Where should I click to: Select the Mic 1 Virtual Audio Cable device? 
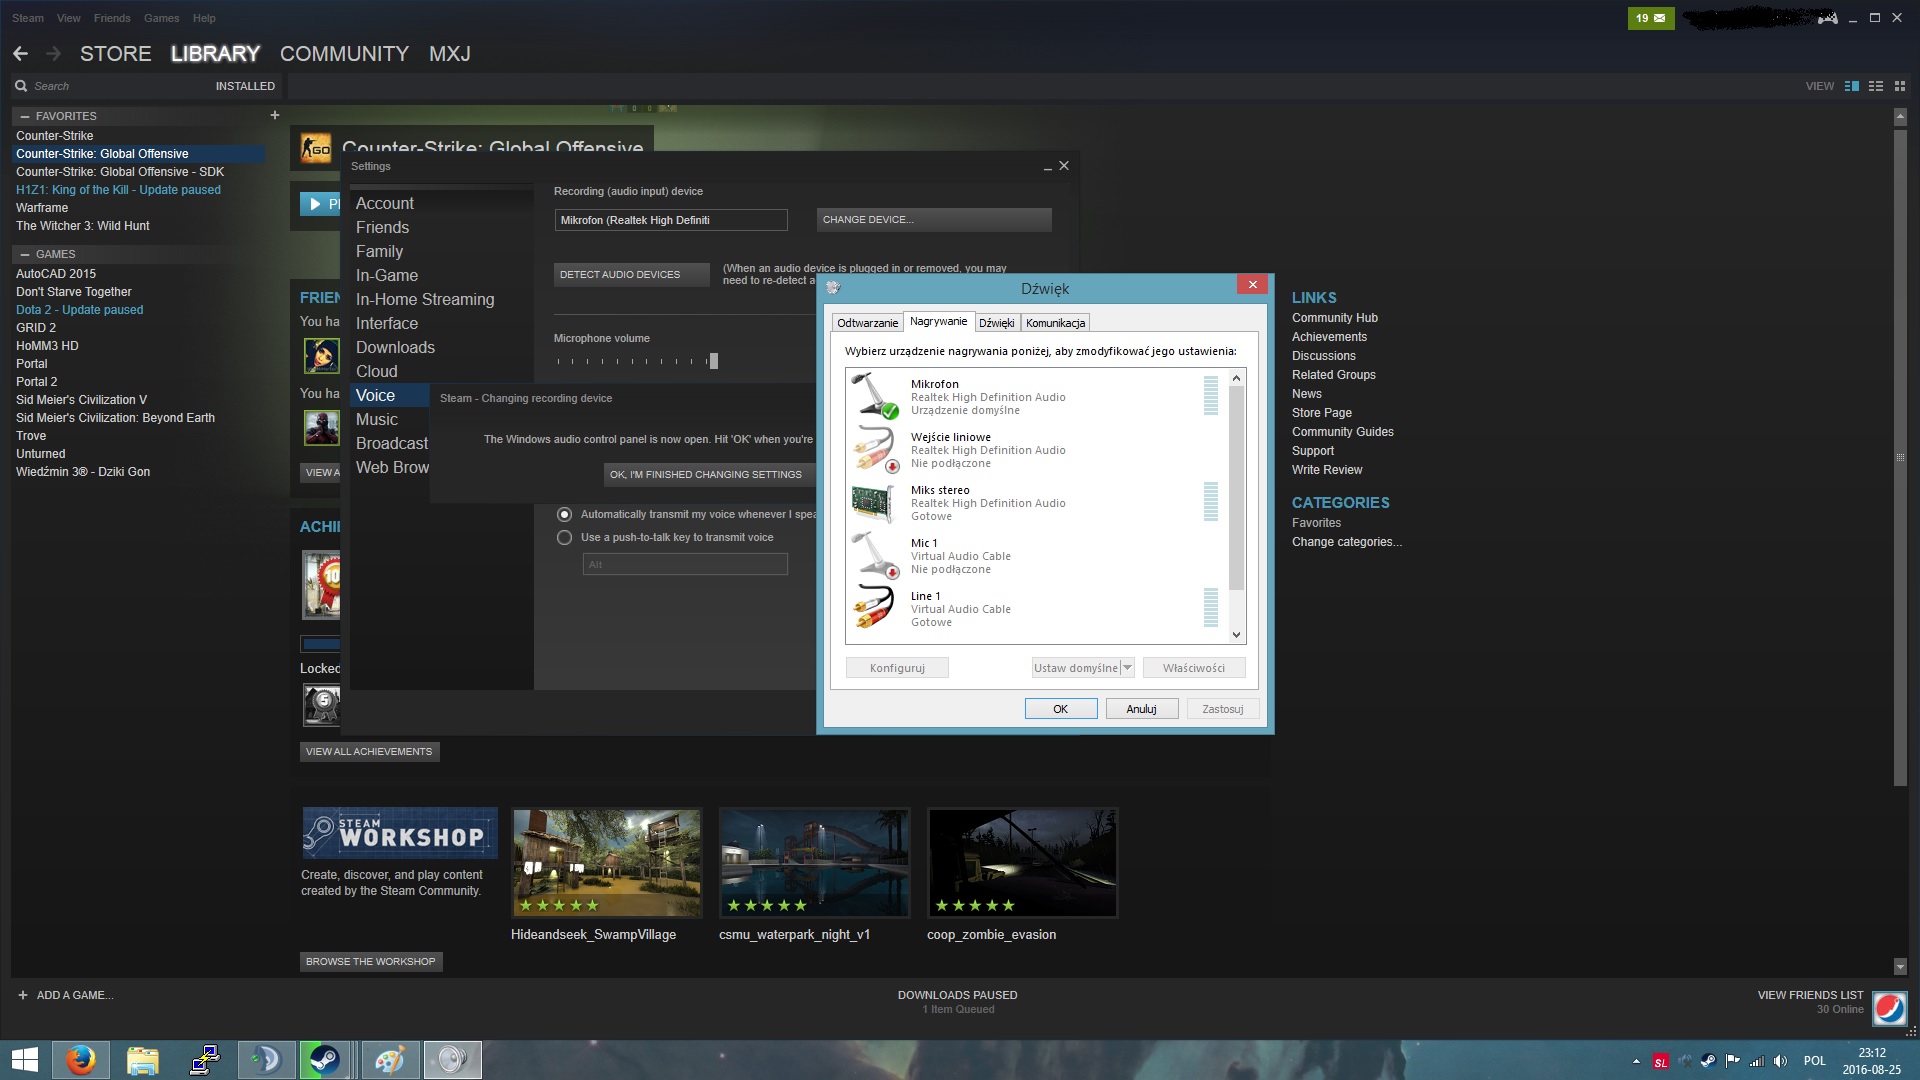click(1035, 555)
